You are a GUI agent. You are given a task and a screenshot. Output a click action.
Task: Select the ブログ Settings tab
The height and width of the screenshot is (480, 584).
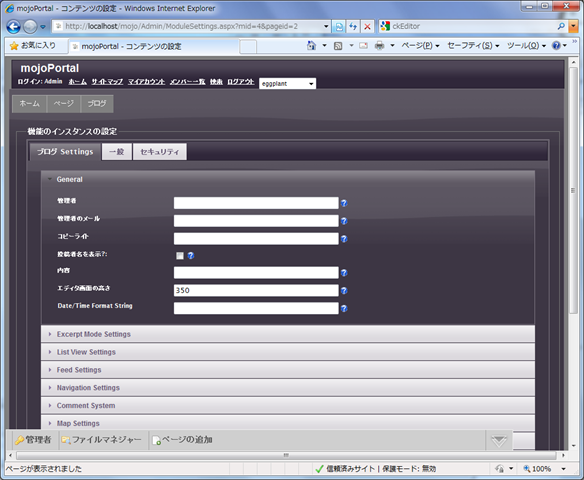[x=65, y=152]
